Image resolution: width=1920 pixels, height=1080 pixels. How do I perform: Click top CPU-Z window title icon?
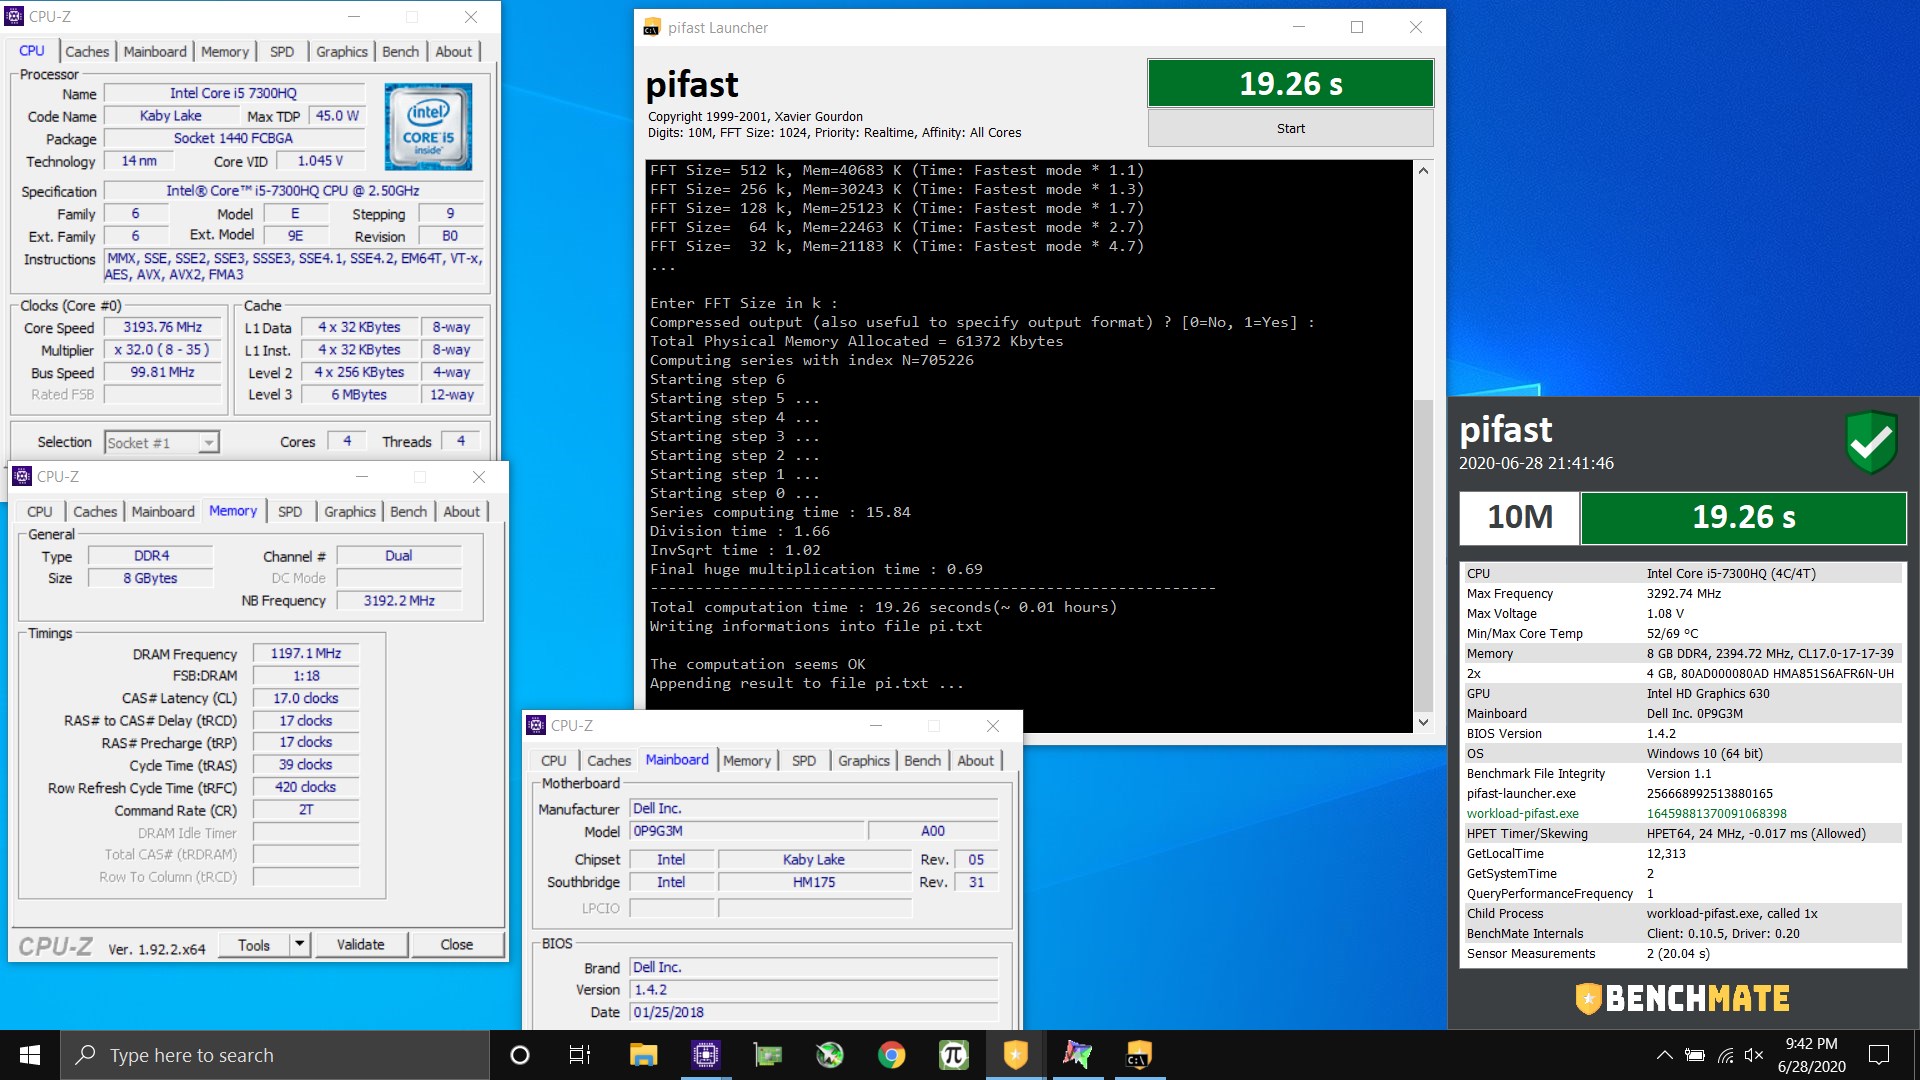(14, 17)
